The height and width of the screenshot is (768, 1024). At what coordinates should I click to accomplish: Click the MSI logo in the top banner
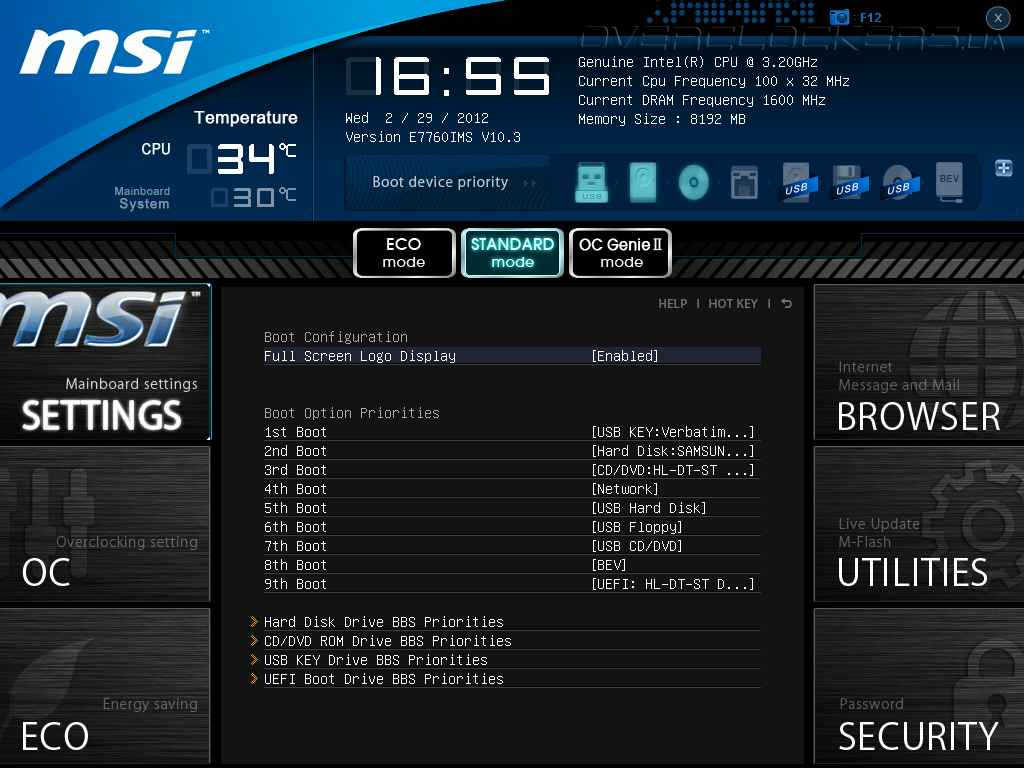[x=113, y=52]
